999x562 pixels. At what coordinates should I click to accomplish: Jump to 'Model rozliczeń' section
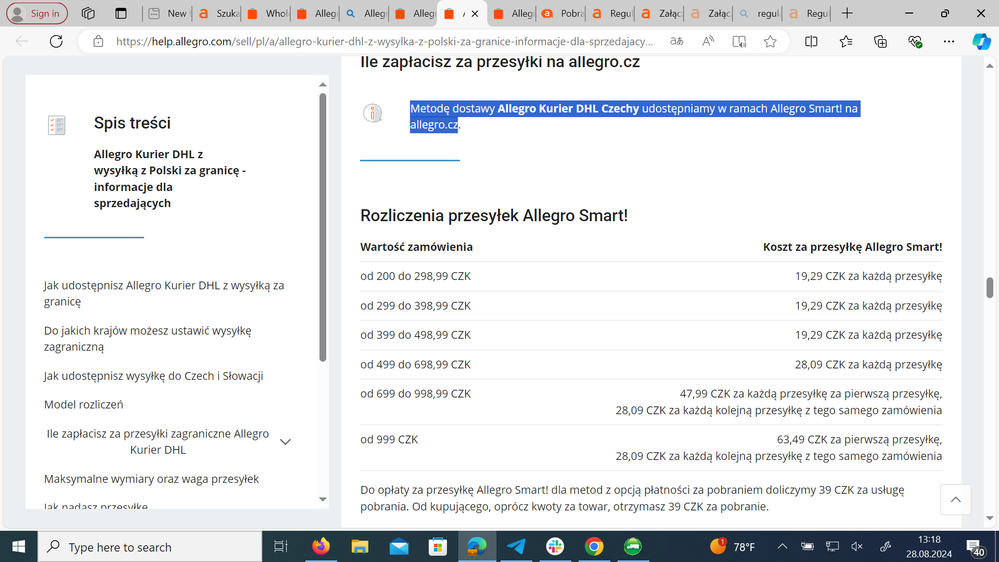point(83,404)
